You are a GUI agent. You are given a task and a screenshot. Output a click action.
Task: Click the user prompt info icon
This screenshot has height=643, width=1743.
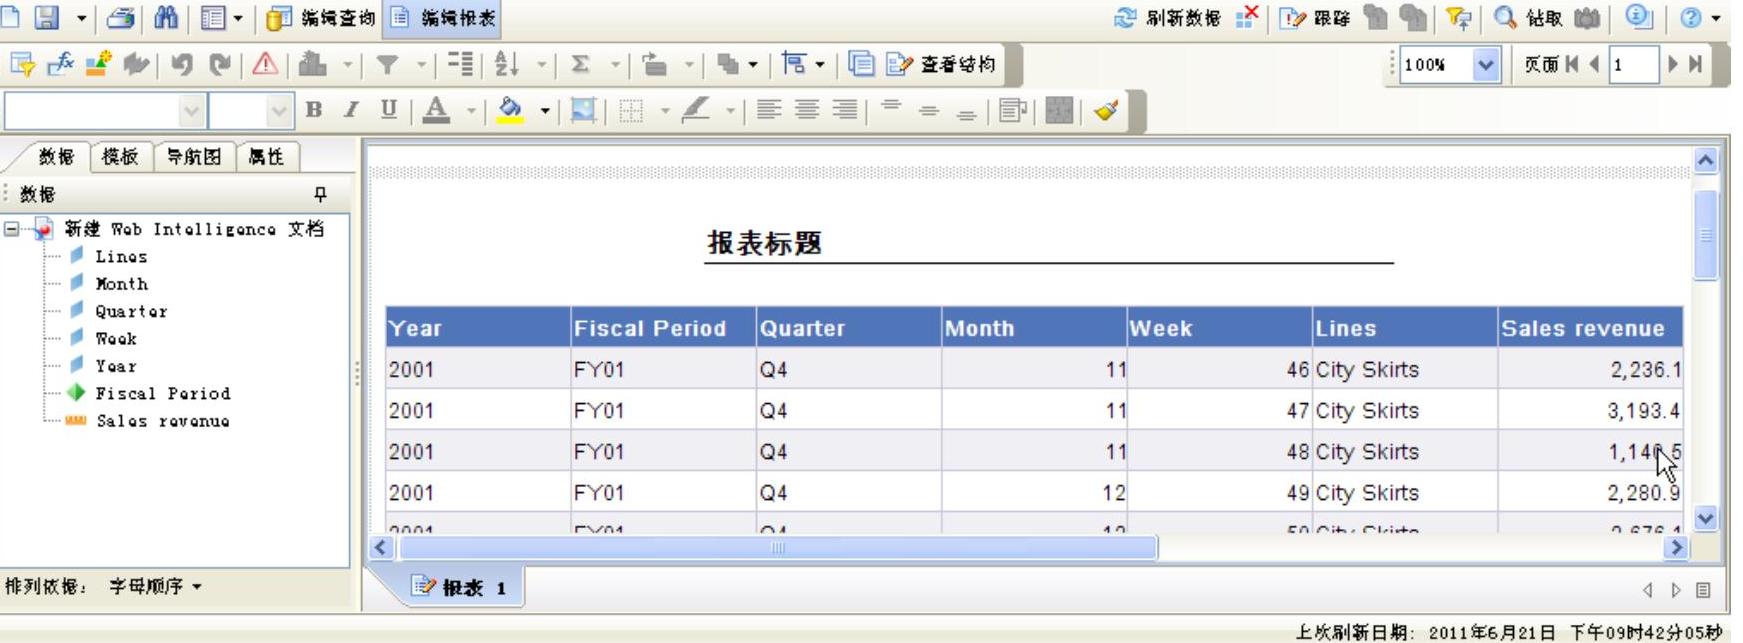click(x=1638, y=17)
